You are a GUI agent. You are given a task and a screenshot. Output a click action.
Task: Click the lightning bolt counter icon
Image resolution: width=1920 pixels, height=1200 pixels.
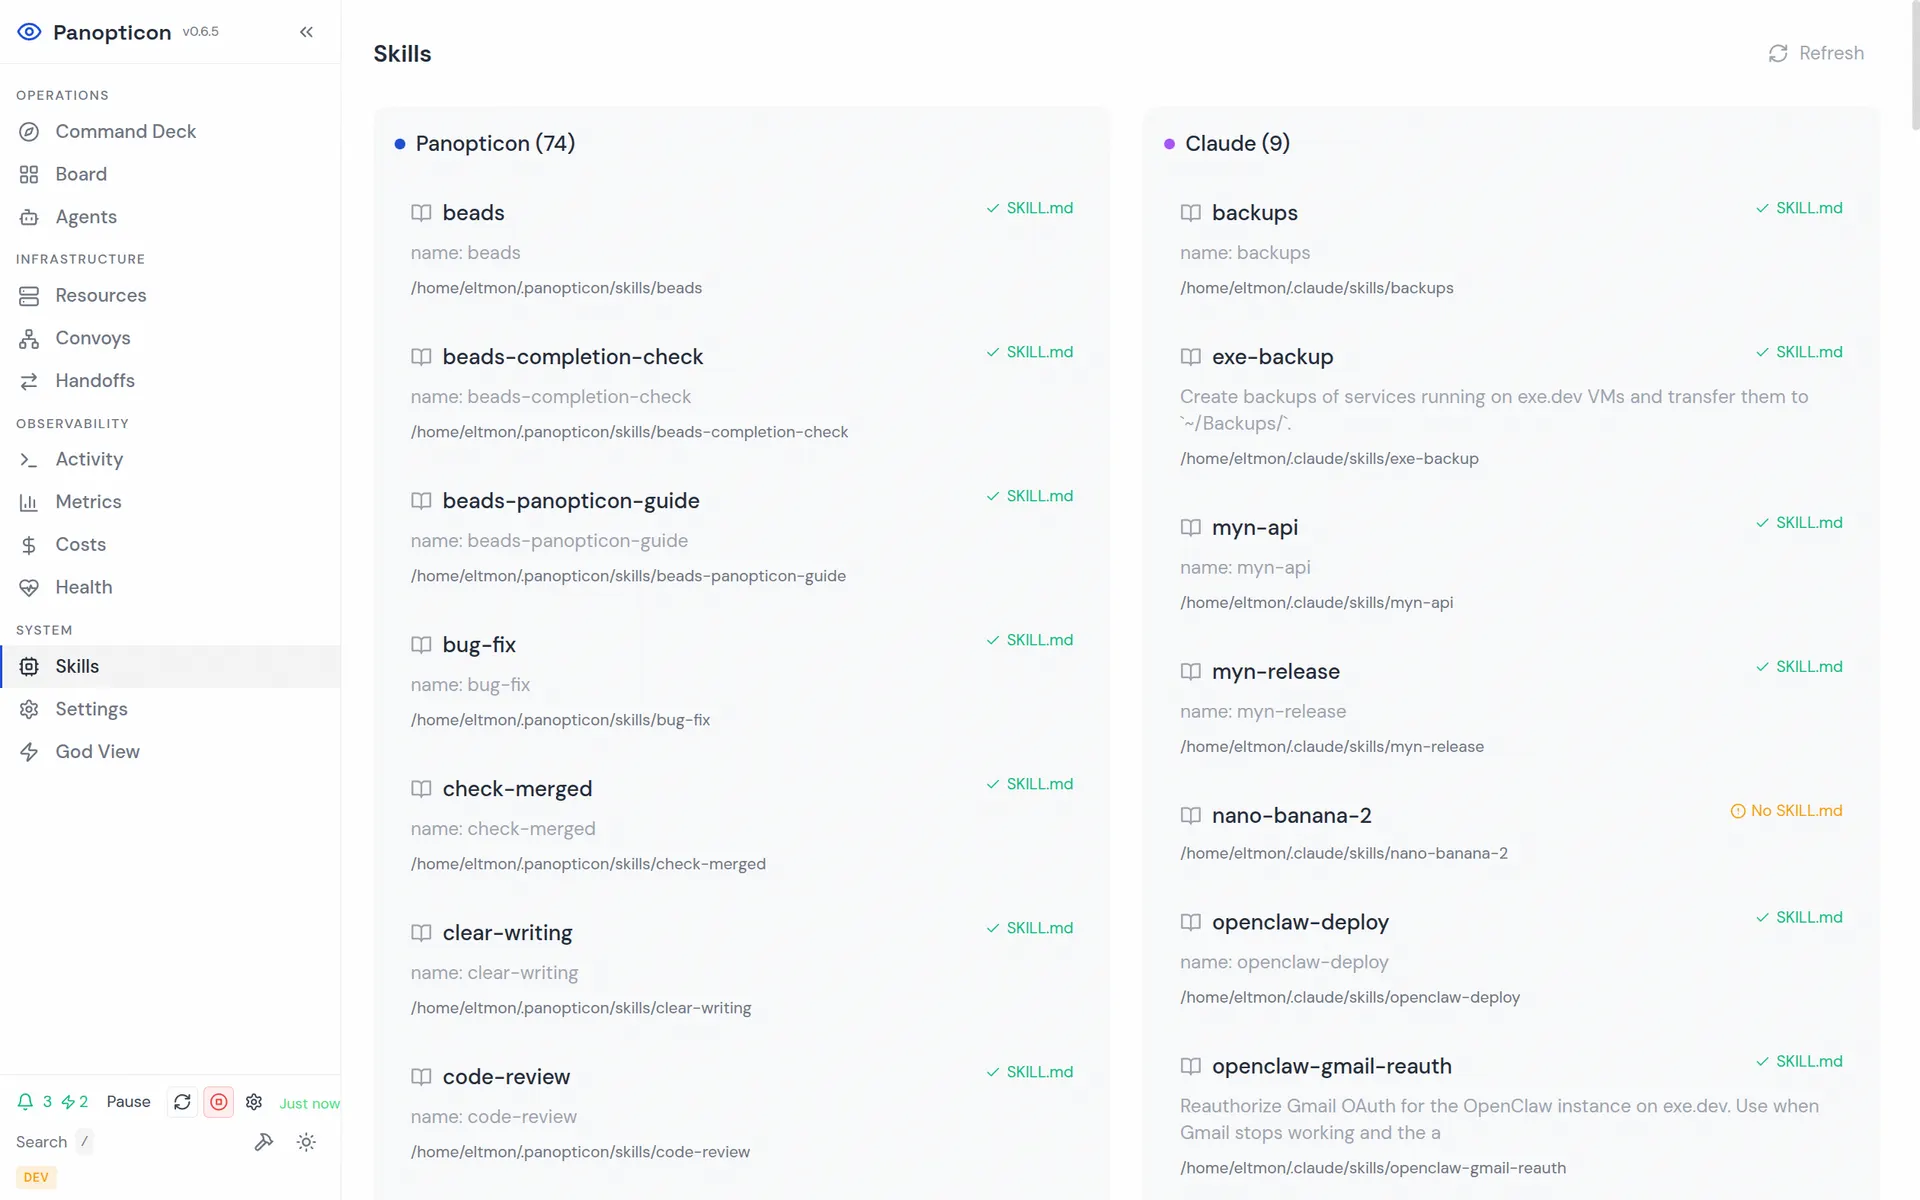point(69,1102)
